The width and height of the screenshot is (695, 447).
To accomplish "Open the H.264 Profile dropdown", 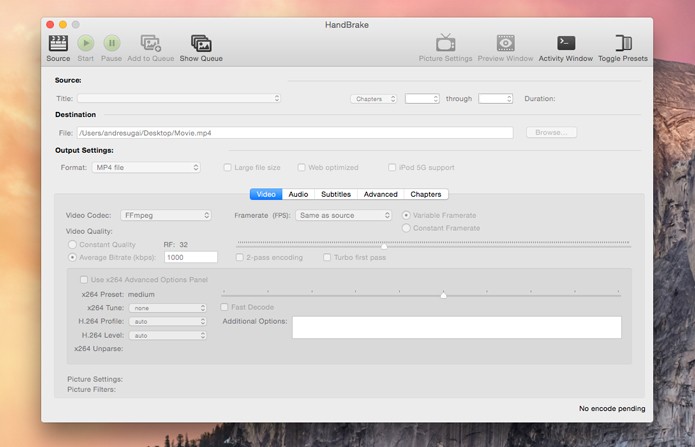I will (168, 322).
